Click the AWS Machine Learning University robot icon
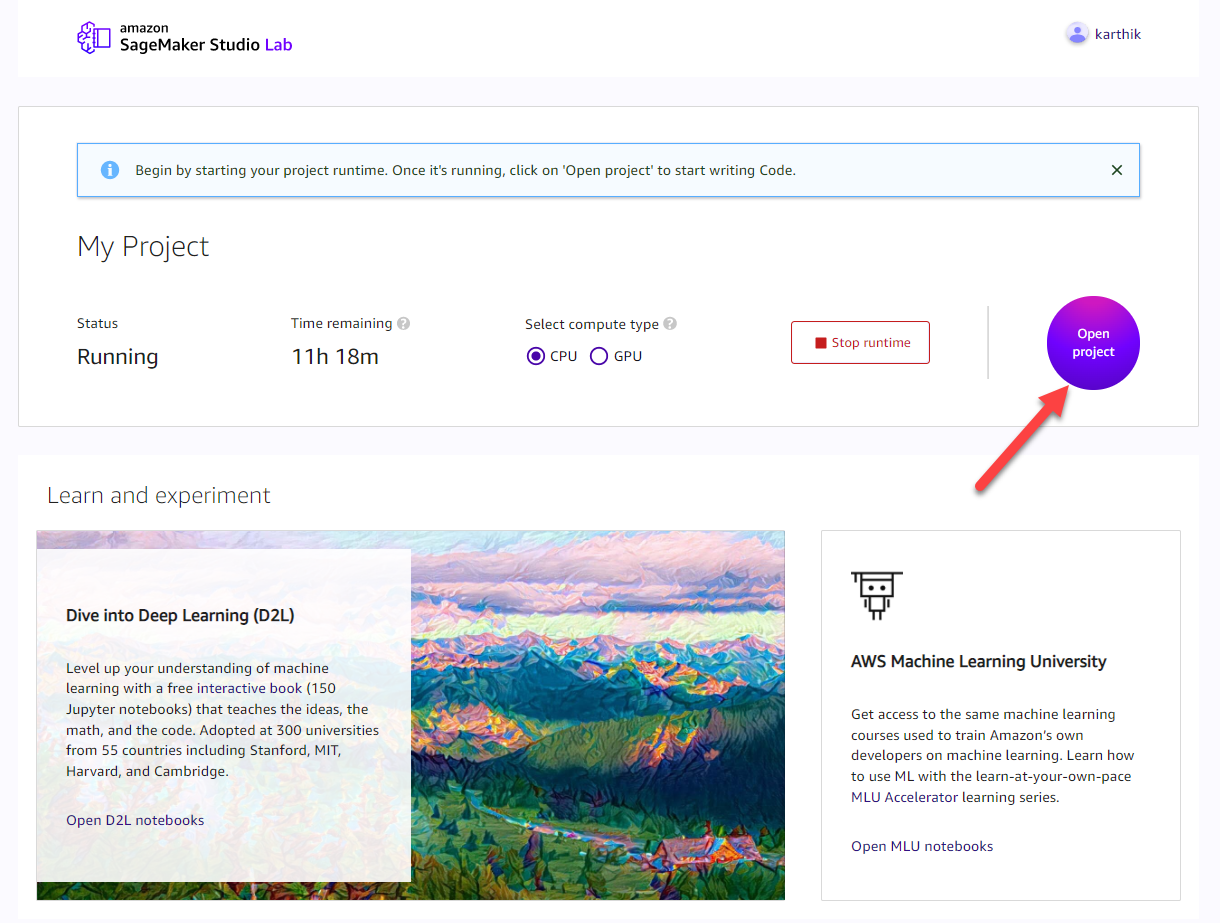Screen dimensions: 1220x923 tap(877, 596)
